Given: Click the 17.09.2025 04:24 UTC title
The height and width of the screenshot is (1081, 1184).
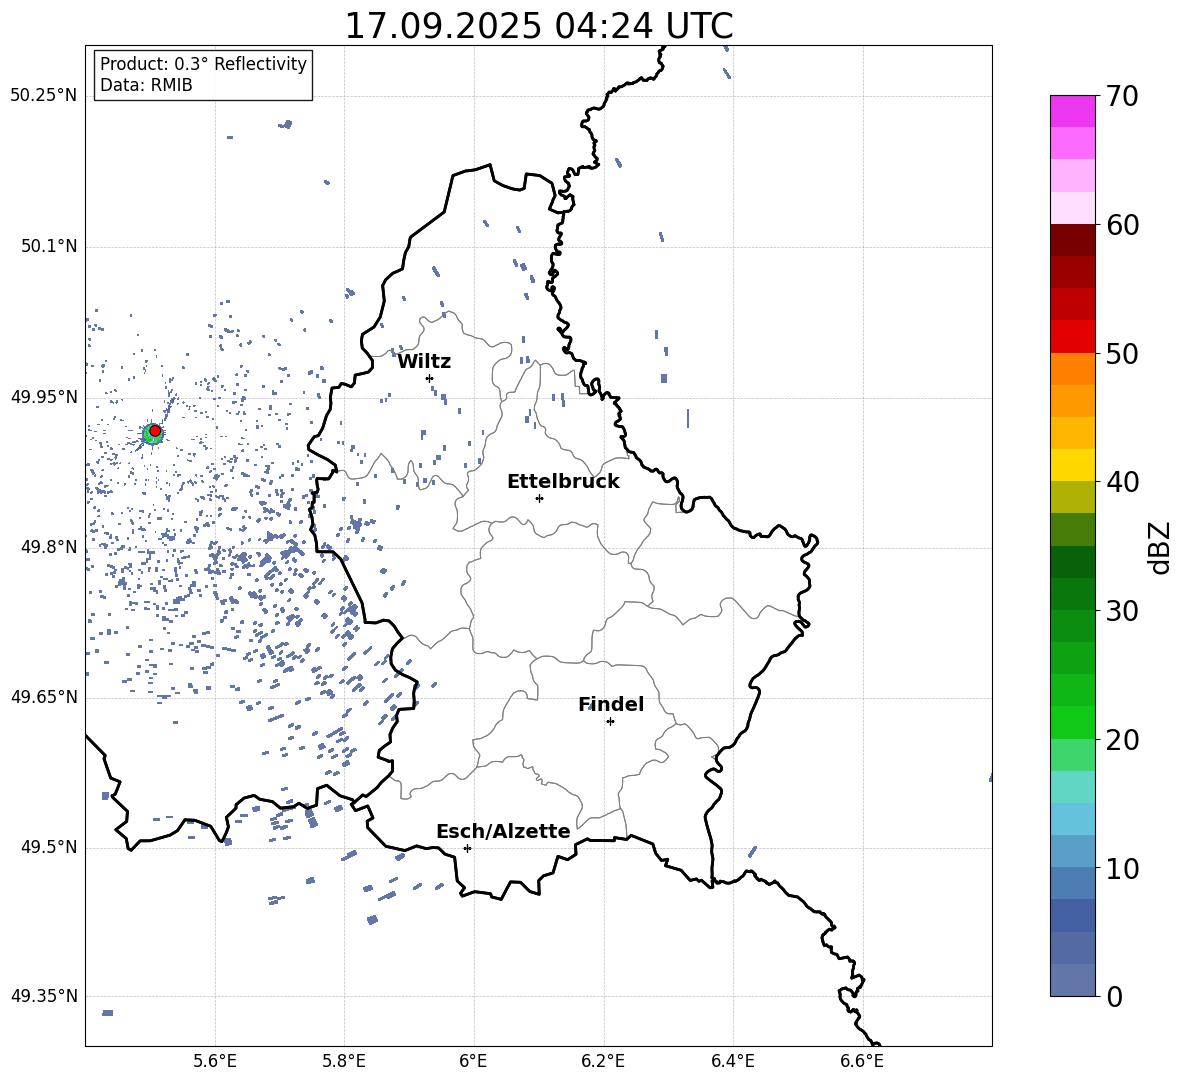Looking at the screenshot, I should coord(539,26).
